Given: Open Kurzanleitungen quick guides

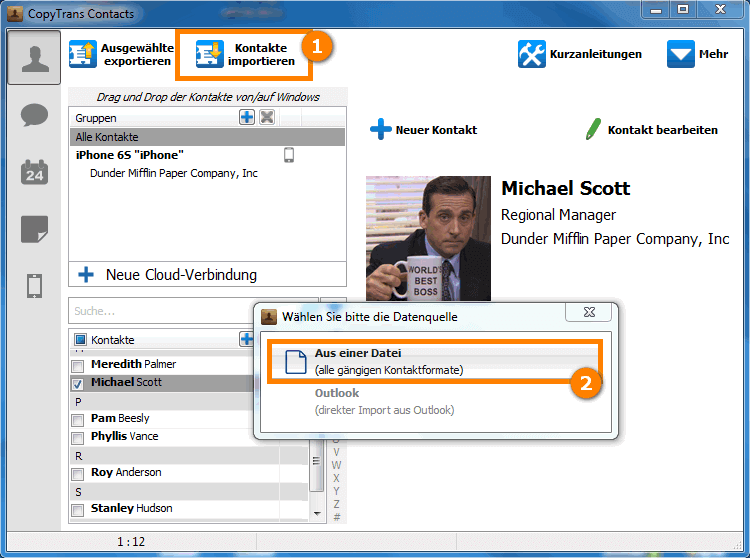Looking at the screenshot, I should (x=580, y=54).
